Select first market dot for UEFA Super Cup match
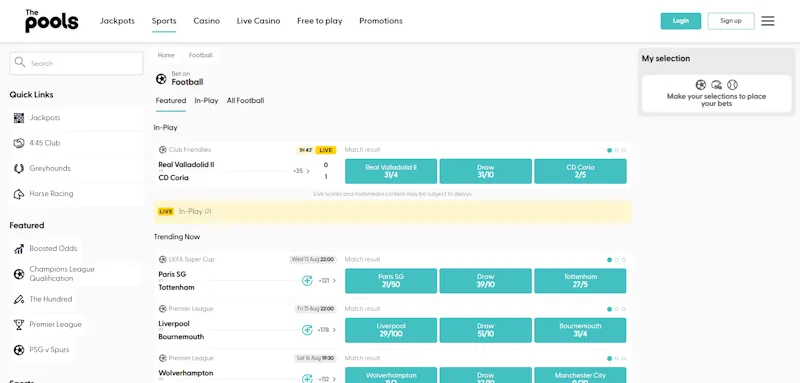Viewport: 800px width, 383px height. pos(609,260)
